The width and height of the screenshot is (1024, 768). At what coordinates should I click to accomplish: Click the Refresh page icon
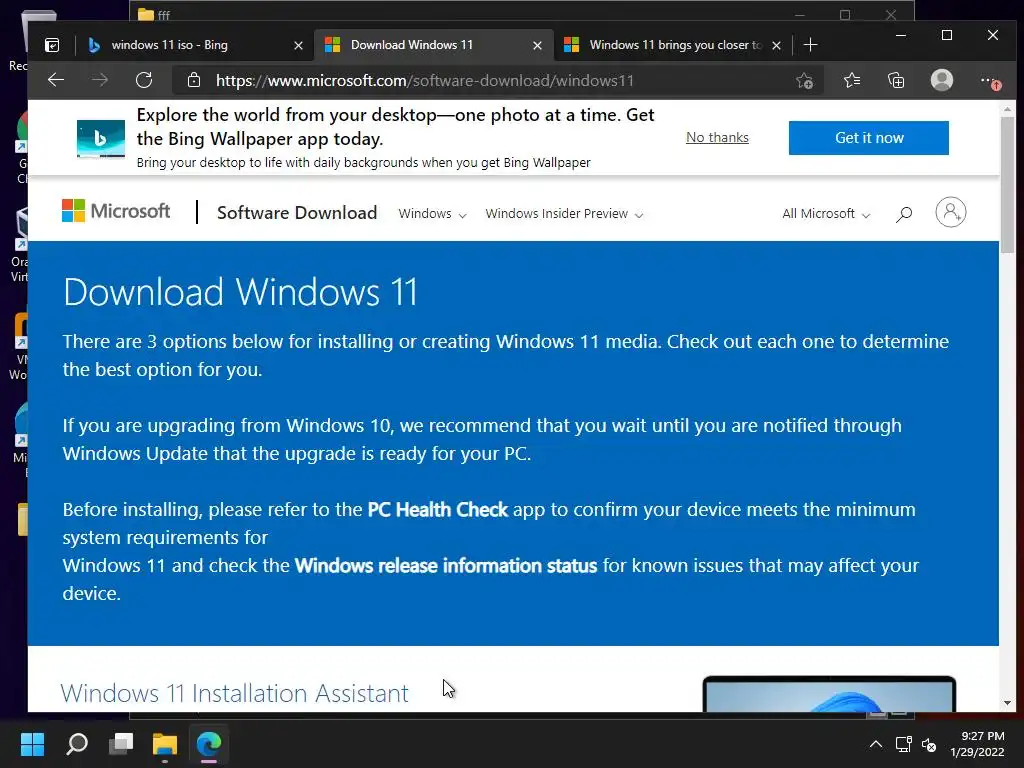(x=144, y=80)
